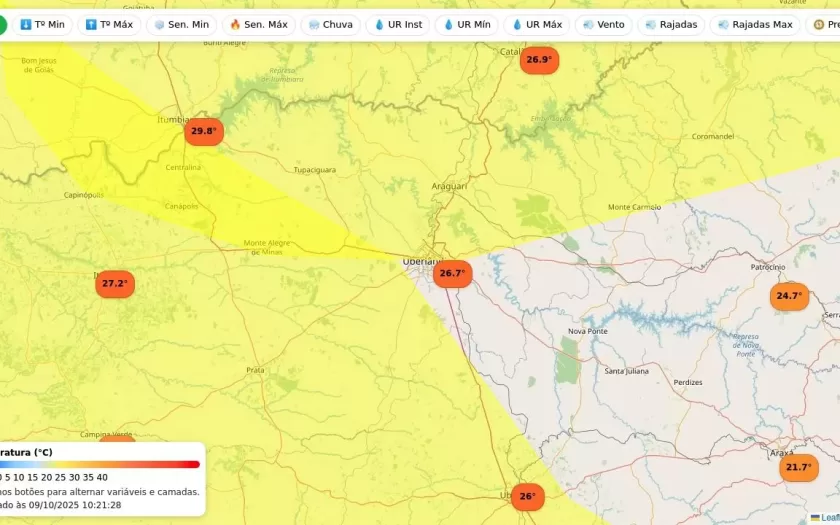The image size is (840, 525).
Task: Display the Vento wind layer
Action: pyautogui.click(x=603, y=24)
